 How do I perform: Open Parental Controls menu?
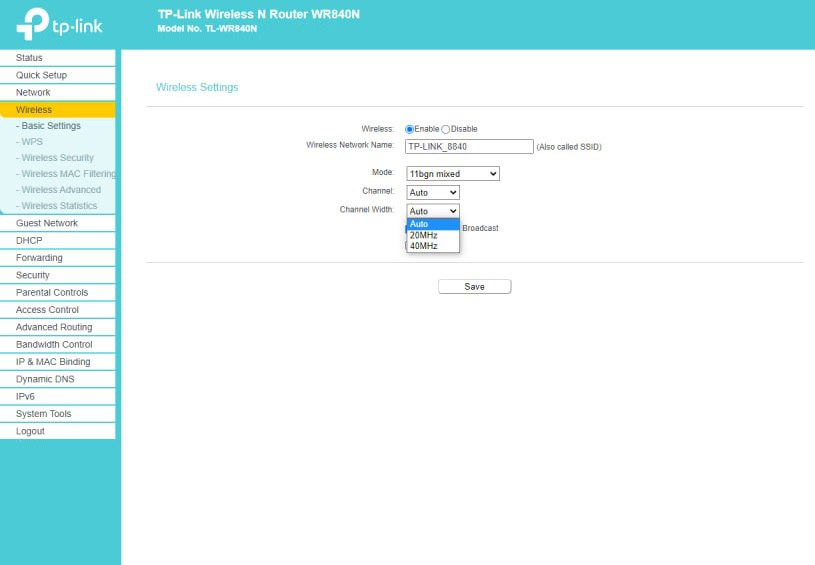click(x=58, y=292)
